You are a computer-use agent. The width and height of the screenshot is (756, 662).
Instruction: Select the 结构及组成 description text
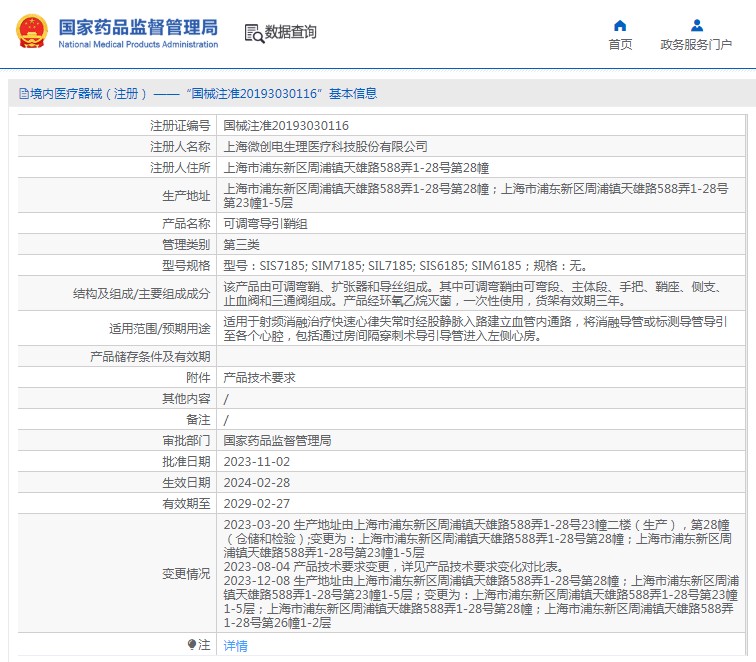pos(472,294)
